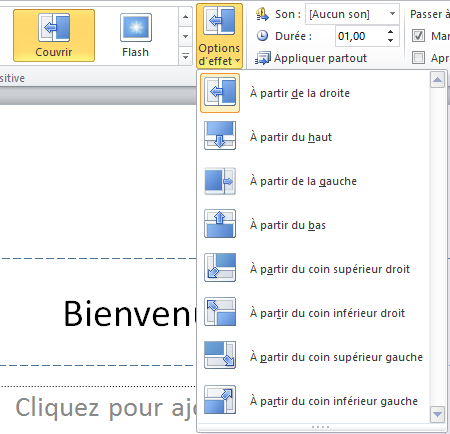Select text À partir du coin inférieur droit
Viewport: 450px width, 434px height.
(327, 313)
